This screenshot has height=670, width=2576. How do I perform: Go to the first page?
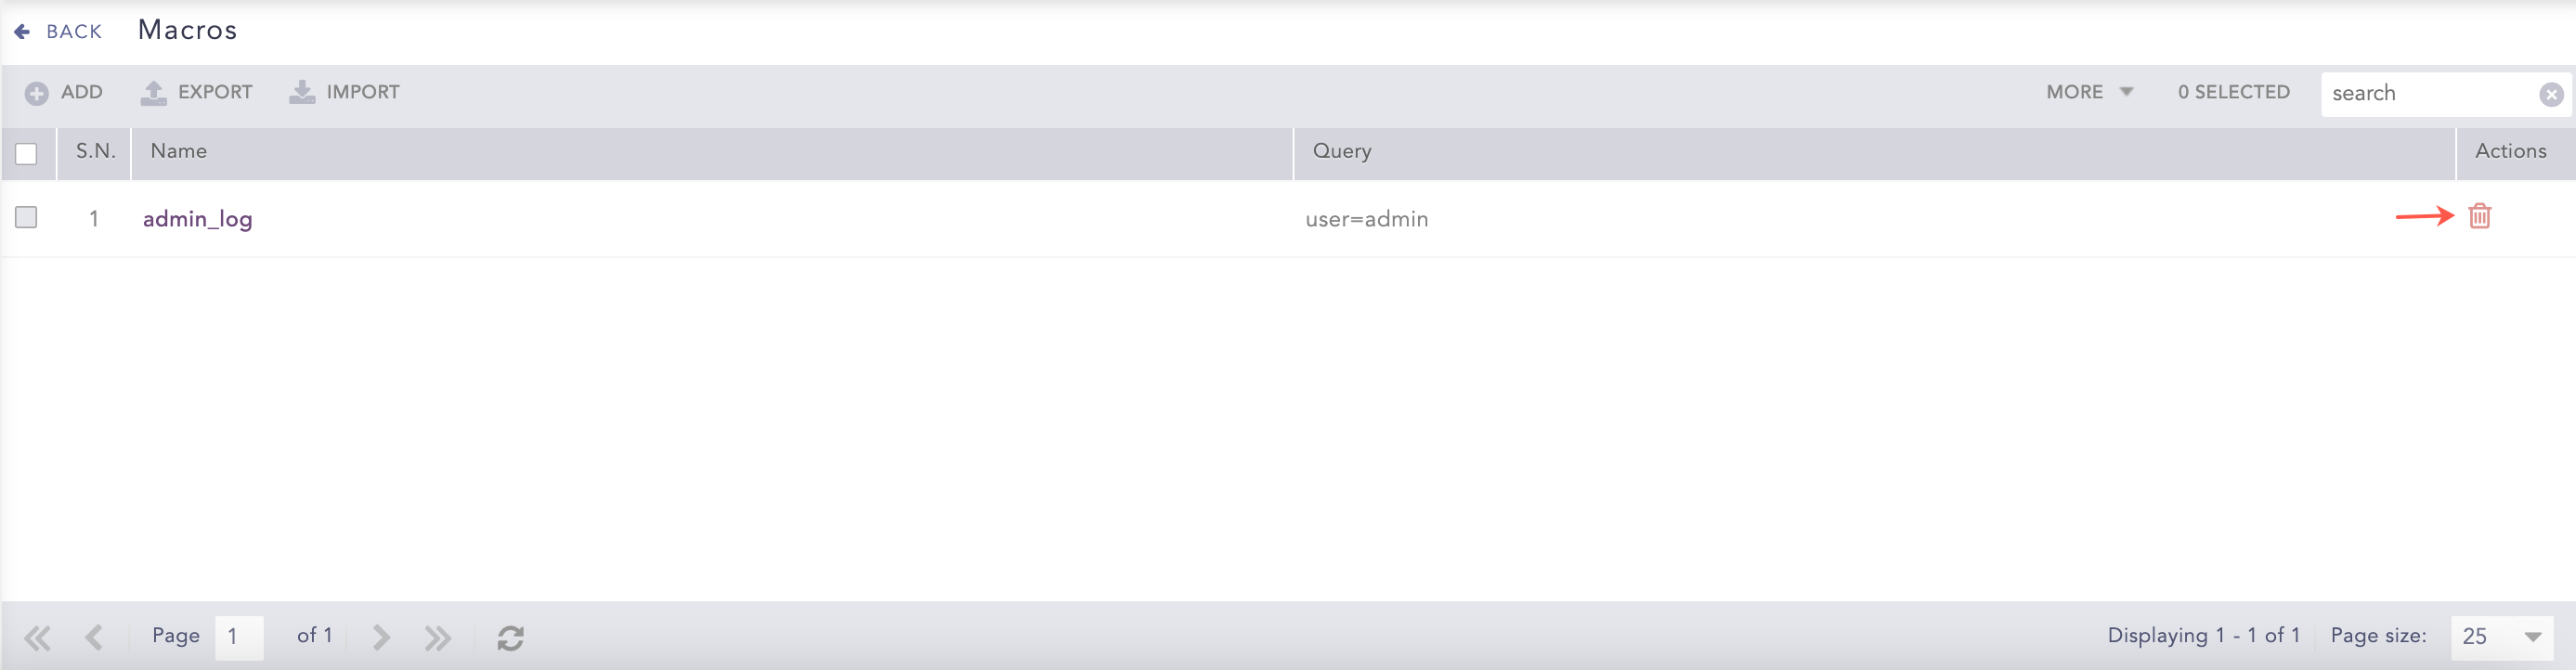click(37, 637)
